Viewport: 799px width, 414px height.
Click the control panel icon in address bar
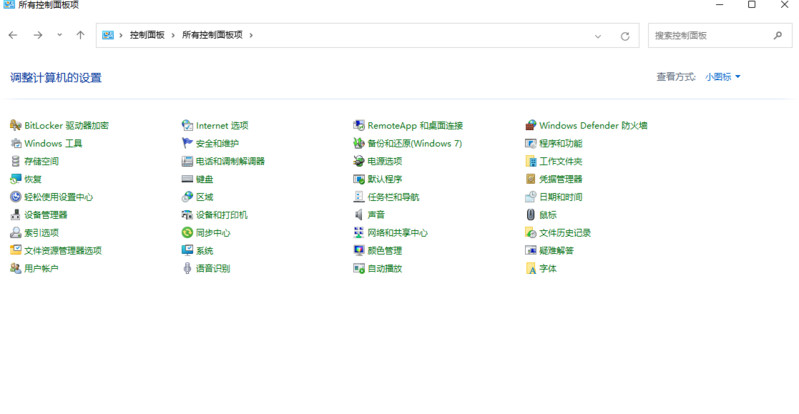[x=108, y=35]
